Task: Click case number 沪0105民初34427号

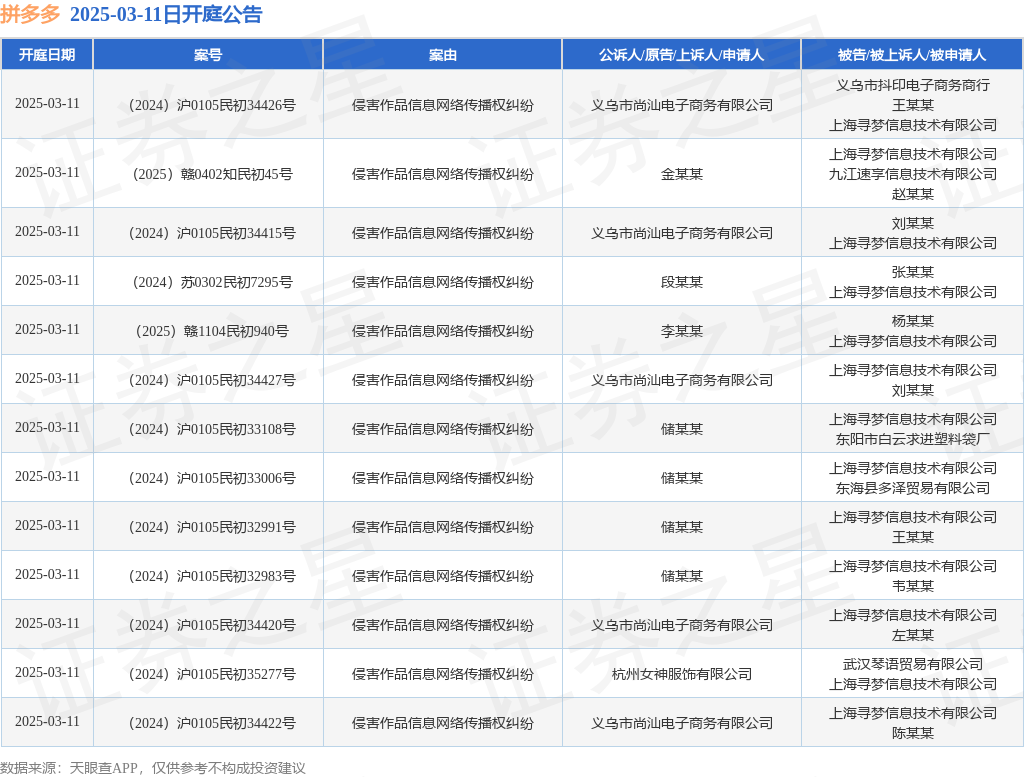Action: [x=212, y=380]
